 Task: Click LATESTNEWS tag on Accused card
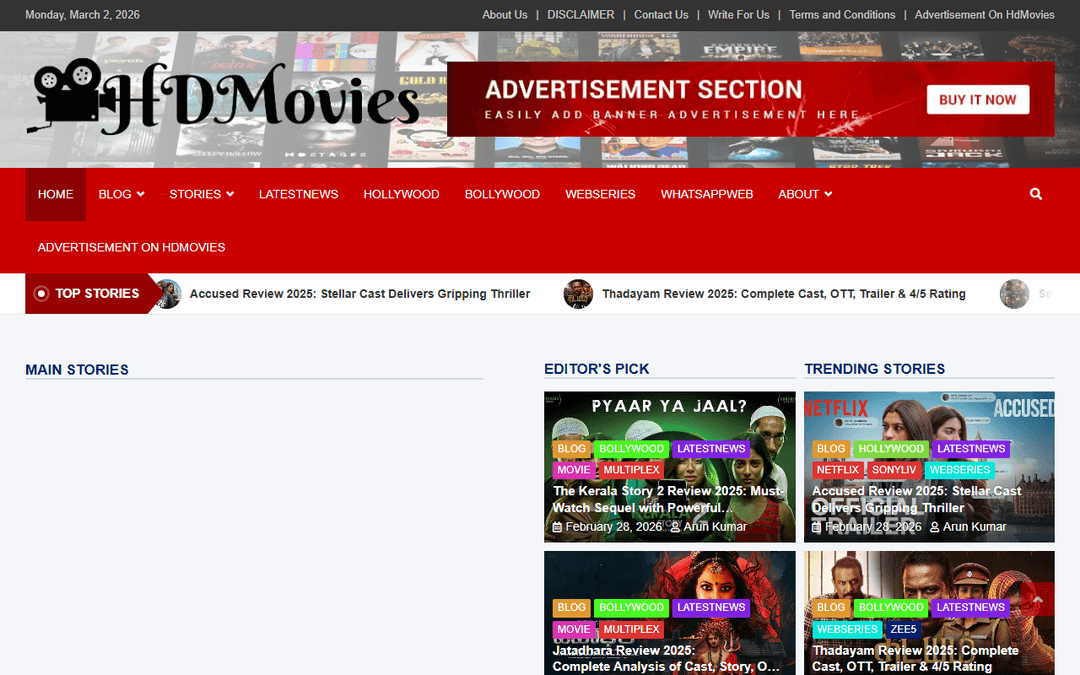[x=970, y=448]
